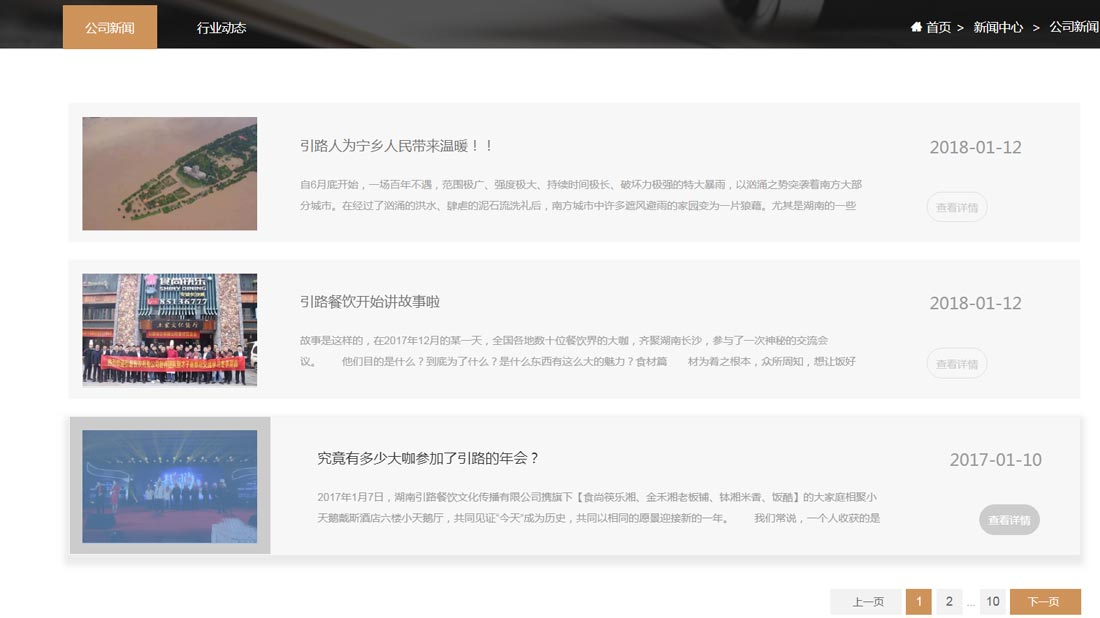Jump to page 2 in pagination
The height and width of the screenshot is (618, 1100).
[949, 602]
